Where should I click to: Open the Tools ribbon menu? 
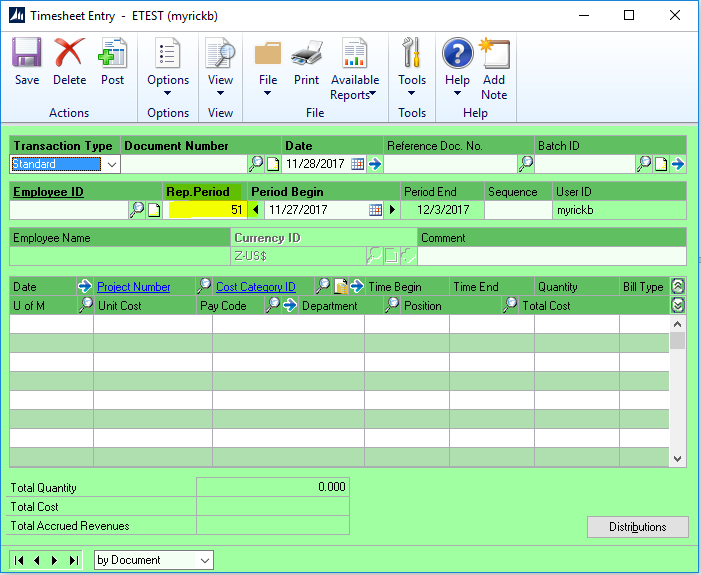412,67
